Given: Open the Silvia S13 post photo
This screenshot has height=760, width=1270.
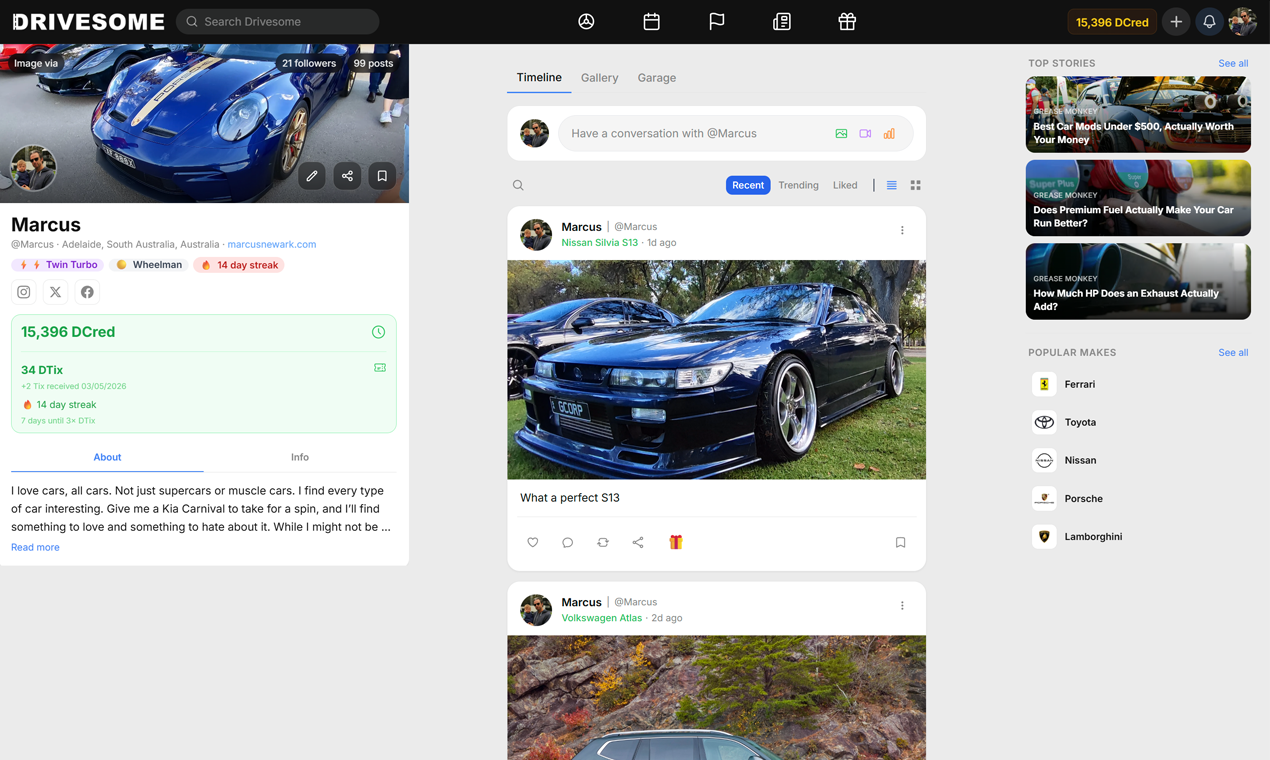Looking at the screenshot, I should click(x=716, y=370).
